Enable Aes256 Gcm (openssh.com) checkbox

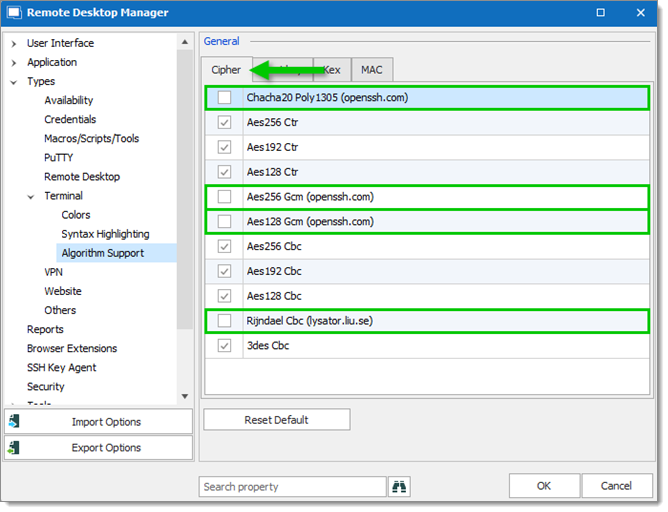(x=224, y=196)
